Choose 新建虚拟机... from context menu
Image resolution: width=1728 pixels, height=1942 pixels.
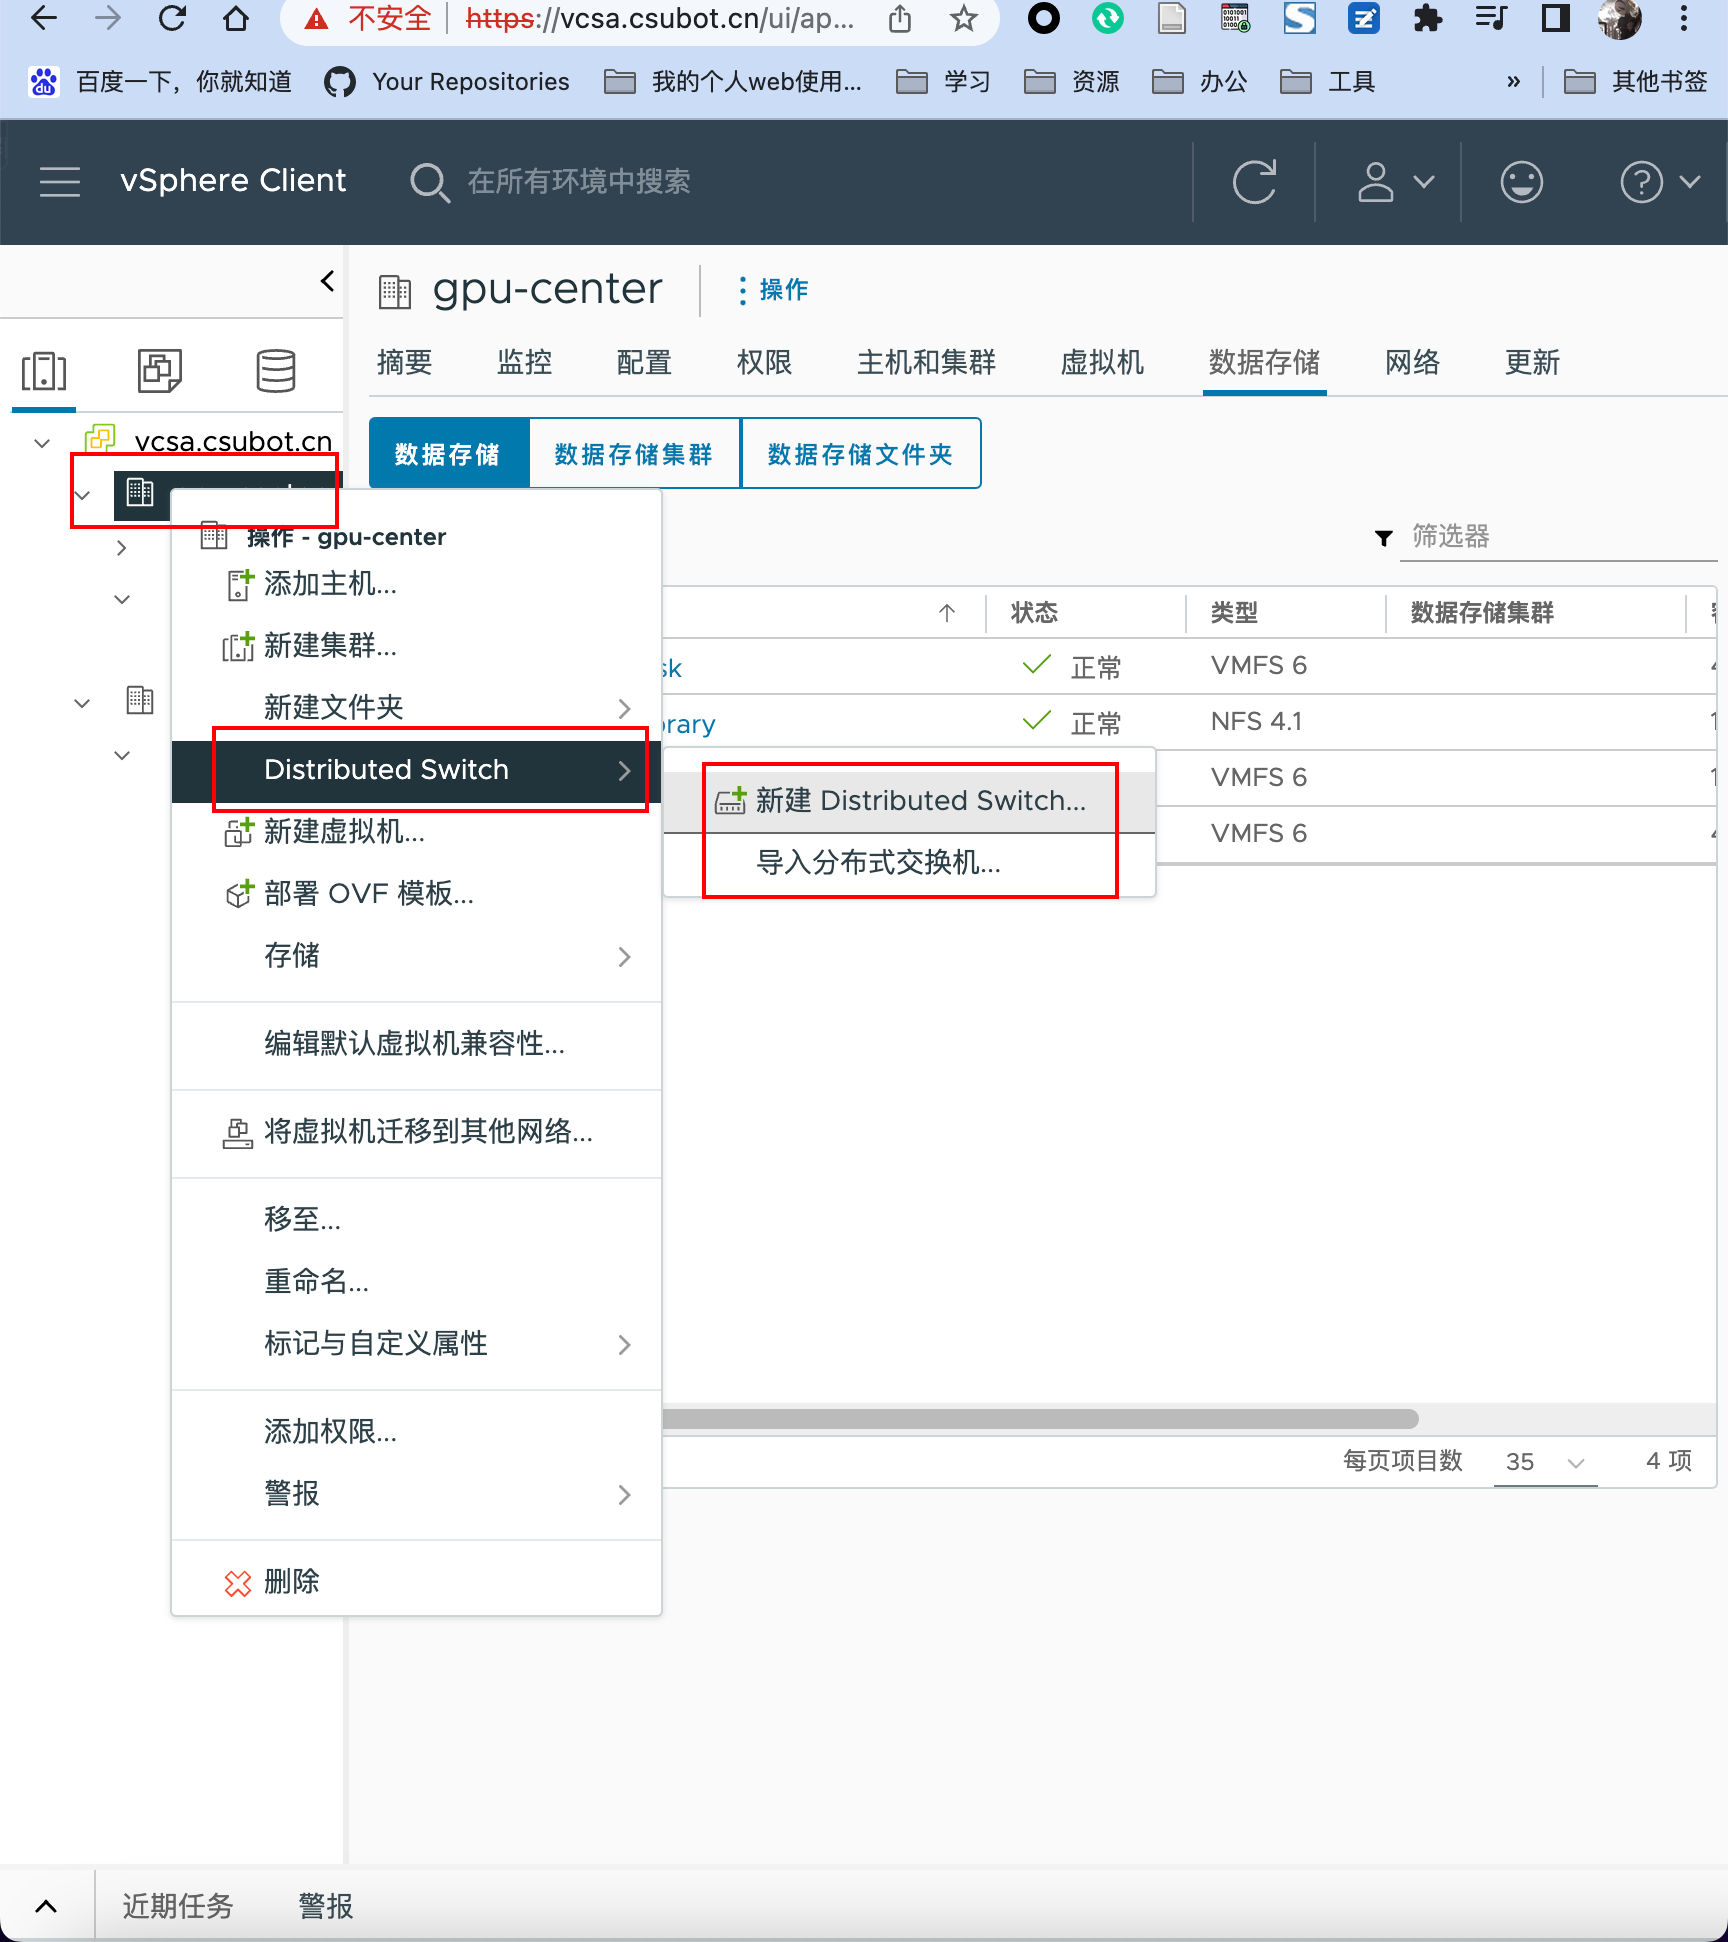[x=416, y=832]
